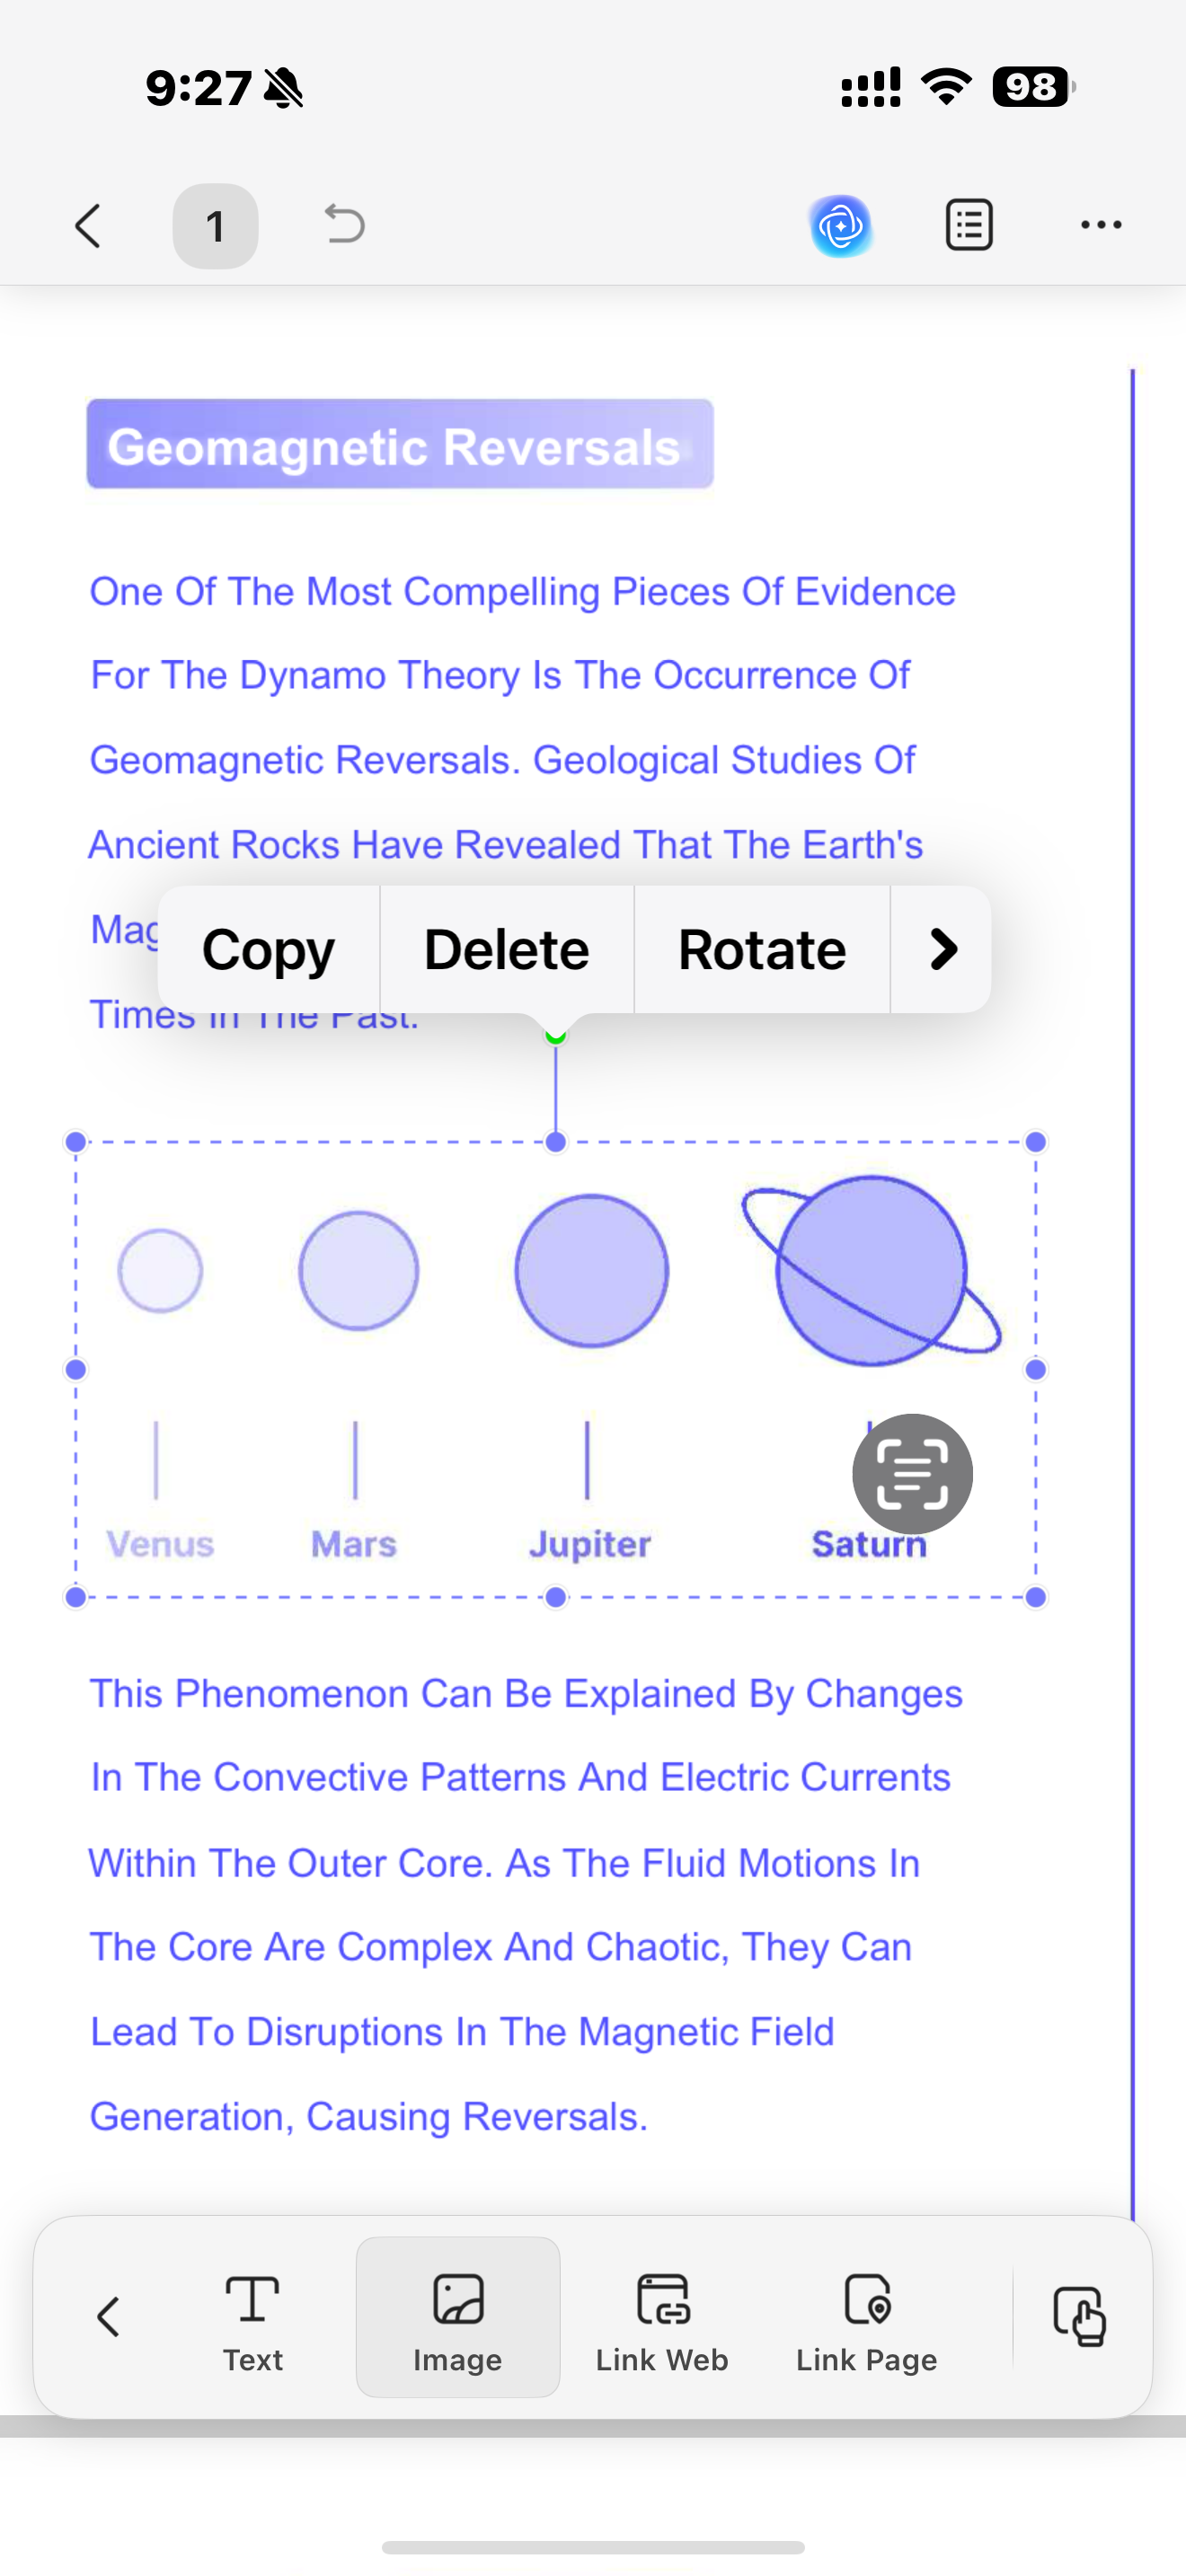Choose Copy from the popup menu
1186x2576 pixels.
[268, 949]
